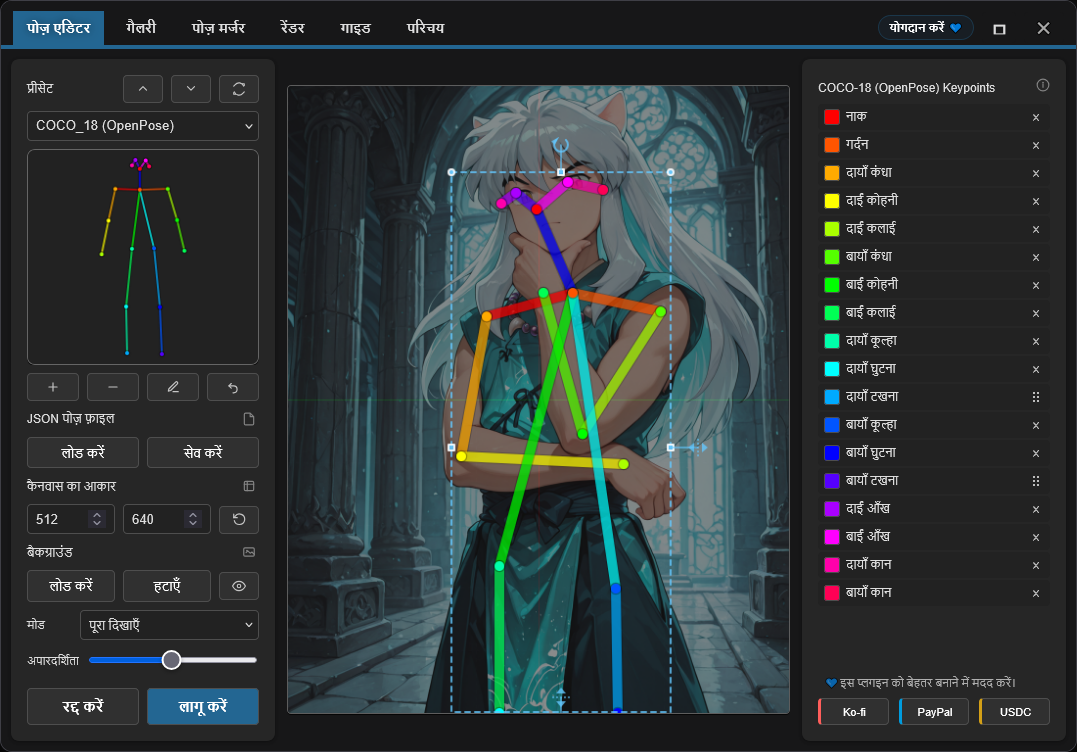Select next preset with down chevron
This screenshot has height=752, width=1077.
click(x=191, y=89)
